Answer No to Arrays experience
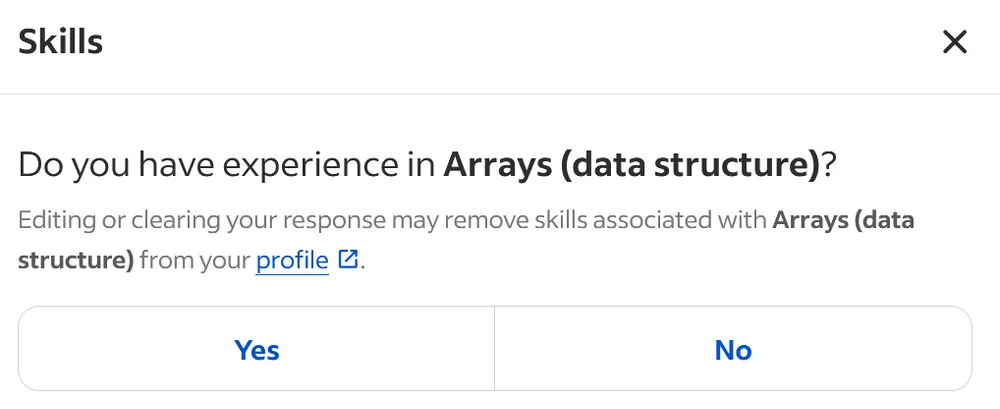The width and height of the screenshot is (1000, 409). click(733, 349)
